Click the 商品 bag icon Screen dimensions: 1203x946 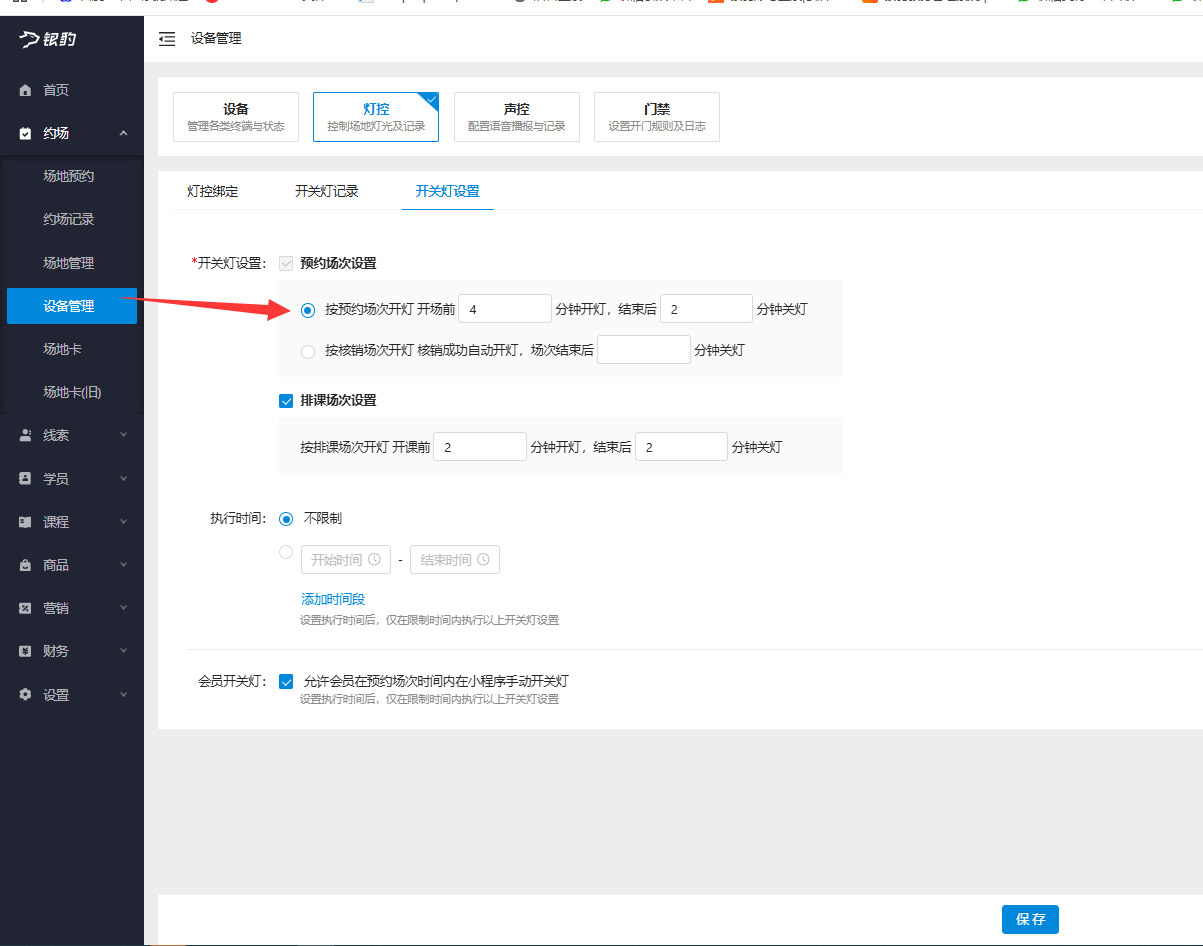pos(25,564)
